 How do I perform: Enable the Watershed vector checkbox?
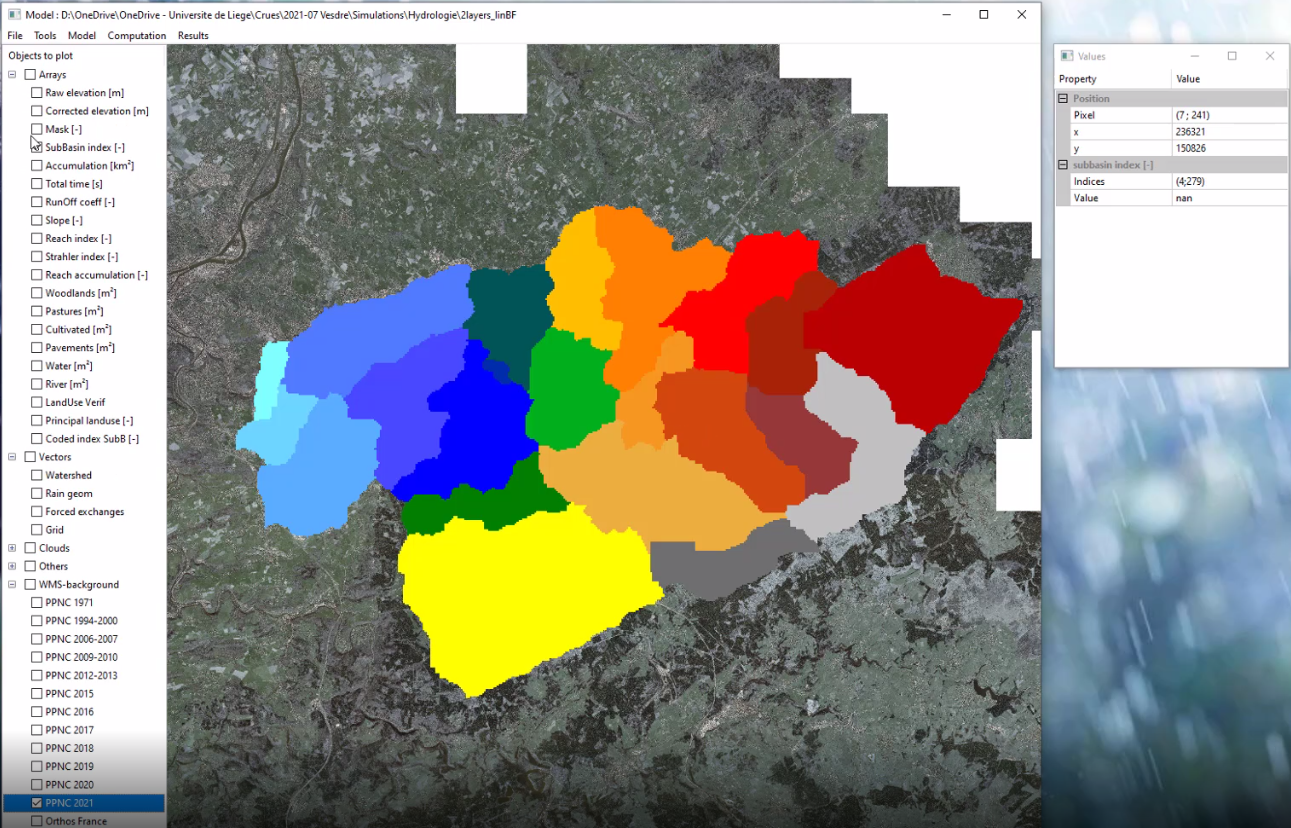click(x=37, y=476)
